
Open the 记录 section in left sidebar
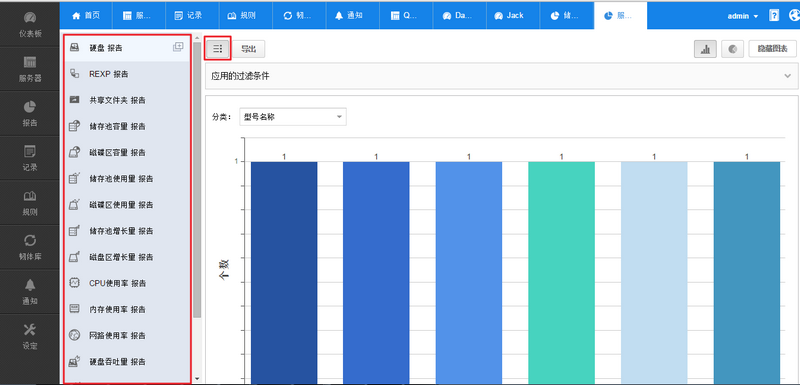coord(30,158)
